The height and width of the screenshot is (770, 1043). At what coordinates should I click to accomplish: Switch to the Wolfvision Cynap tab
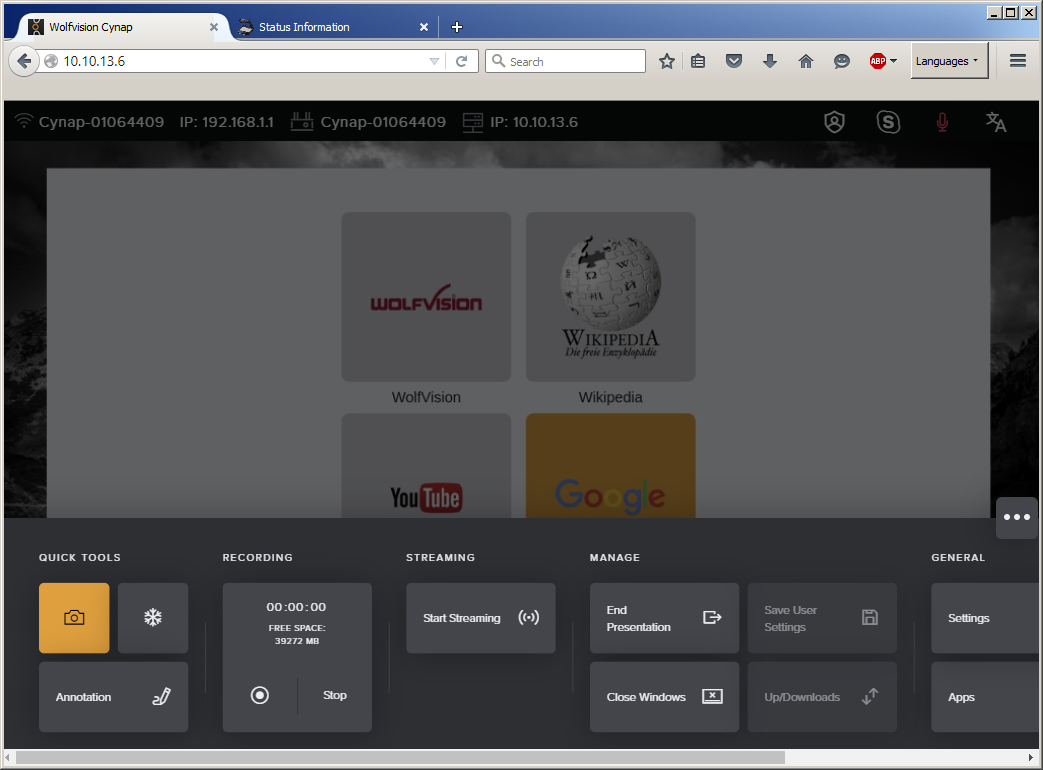[x=122, y=27]
